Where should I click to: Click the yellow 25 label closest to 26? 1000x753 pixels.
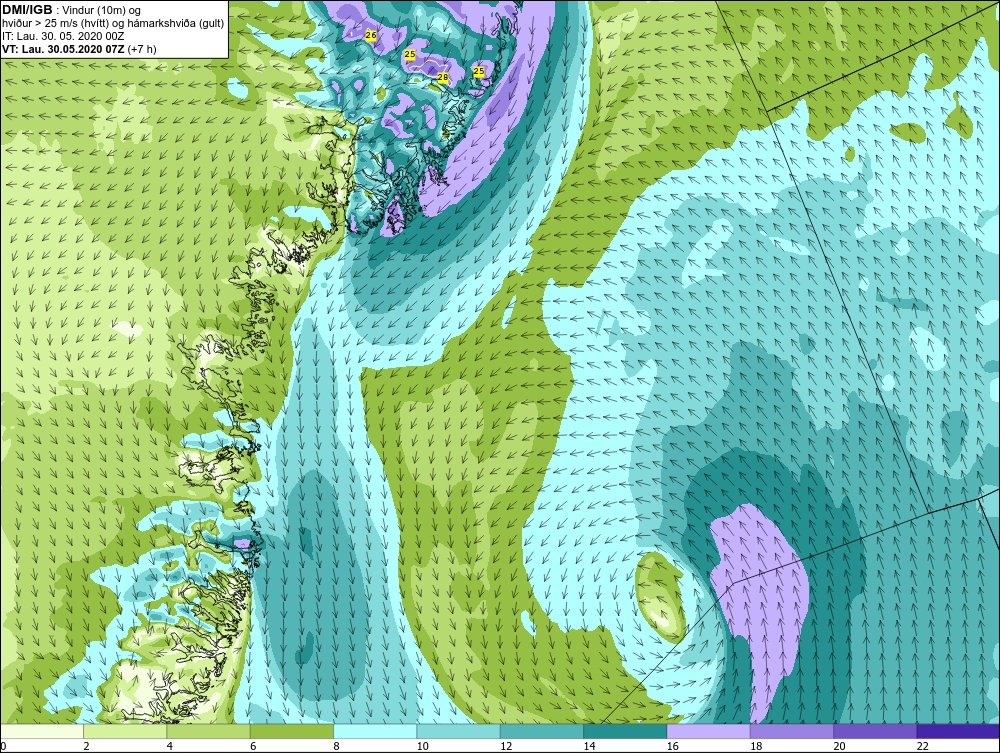click(410, 55)
